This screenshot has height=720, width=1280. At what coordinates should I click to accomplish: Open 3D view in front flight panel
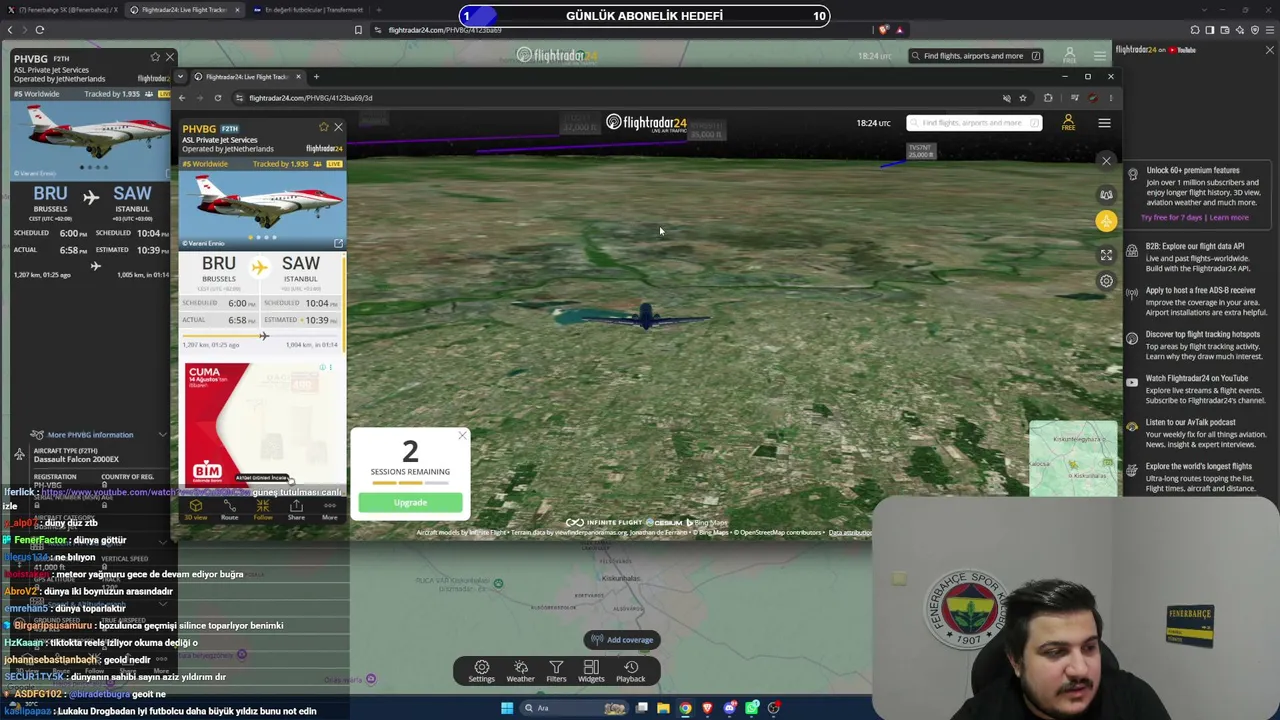196,509
